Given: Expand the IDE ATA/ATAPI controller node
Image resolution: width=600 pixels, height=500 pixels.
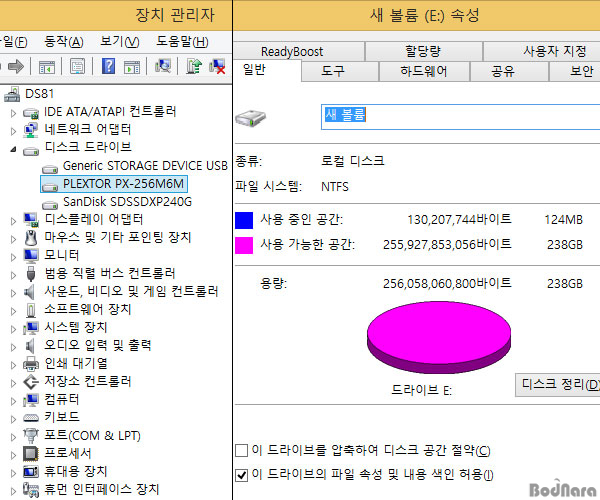Looking at the screenshot, I should coord(13,113).
